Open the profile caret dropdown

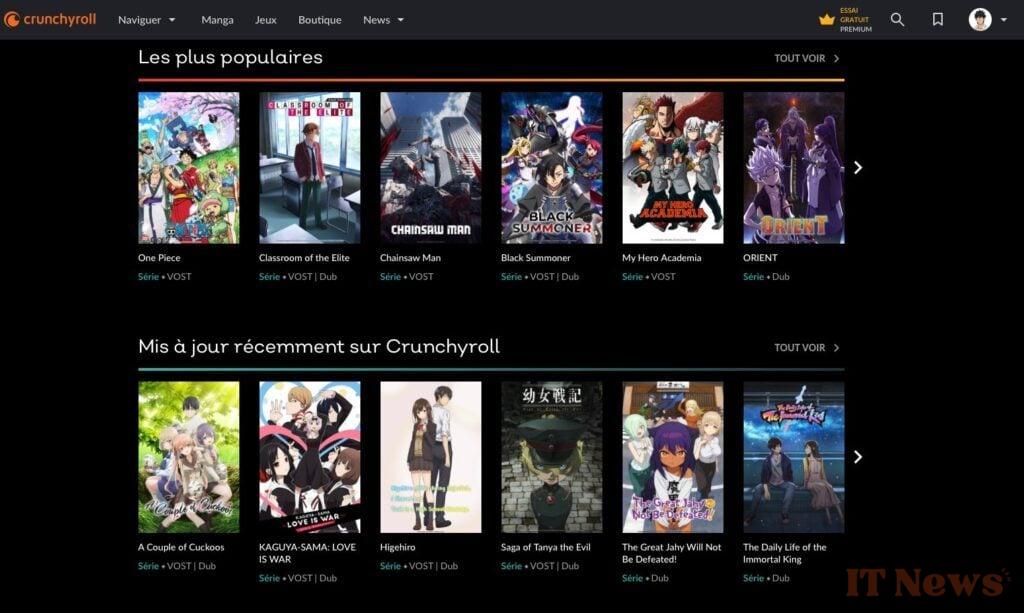click(1003, 19)
